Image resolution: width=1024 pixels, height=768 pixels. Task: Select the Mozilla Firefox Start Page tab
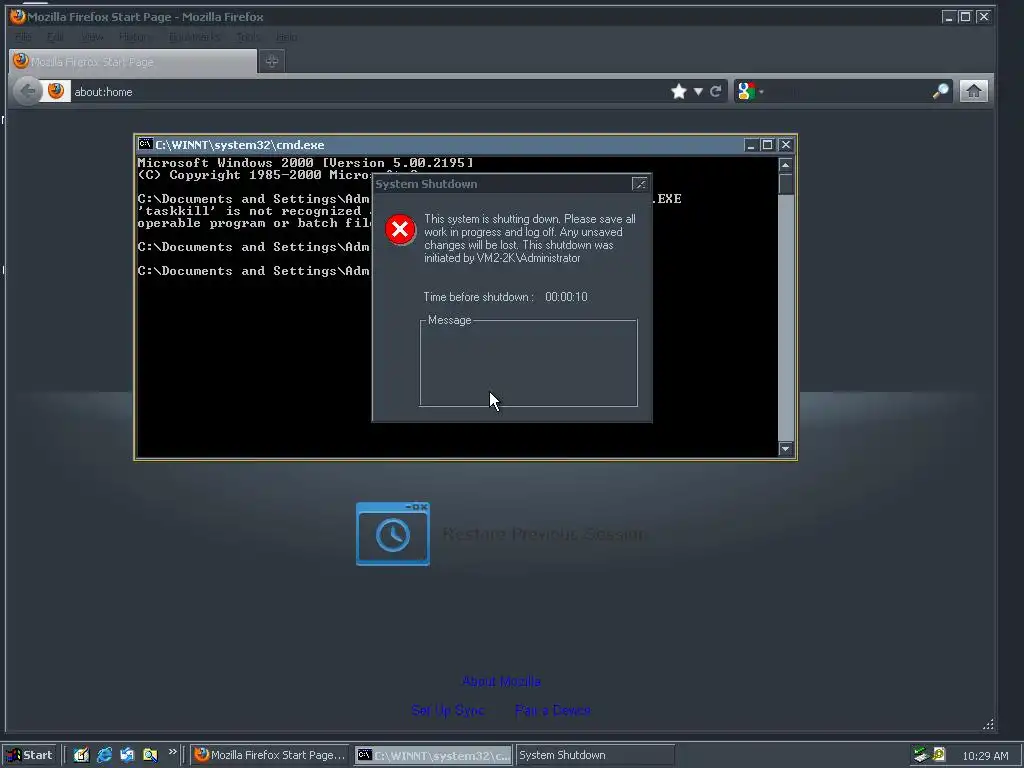pyautogui.click(x=133, y=61)
